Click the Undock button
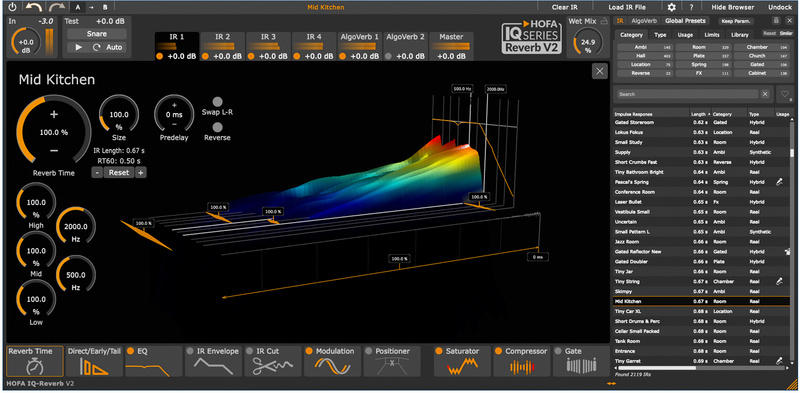This screenshot has width=800, height=393. [x=780, y=7]
